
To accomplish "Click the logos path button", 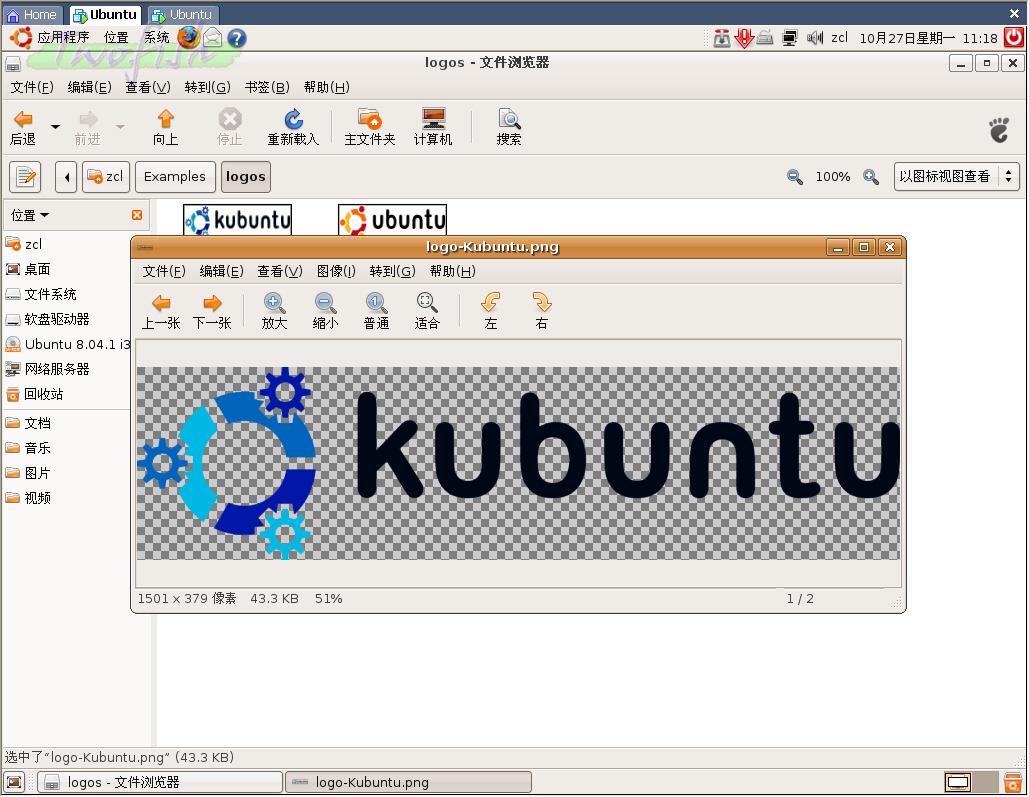I will (245, 177).
